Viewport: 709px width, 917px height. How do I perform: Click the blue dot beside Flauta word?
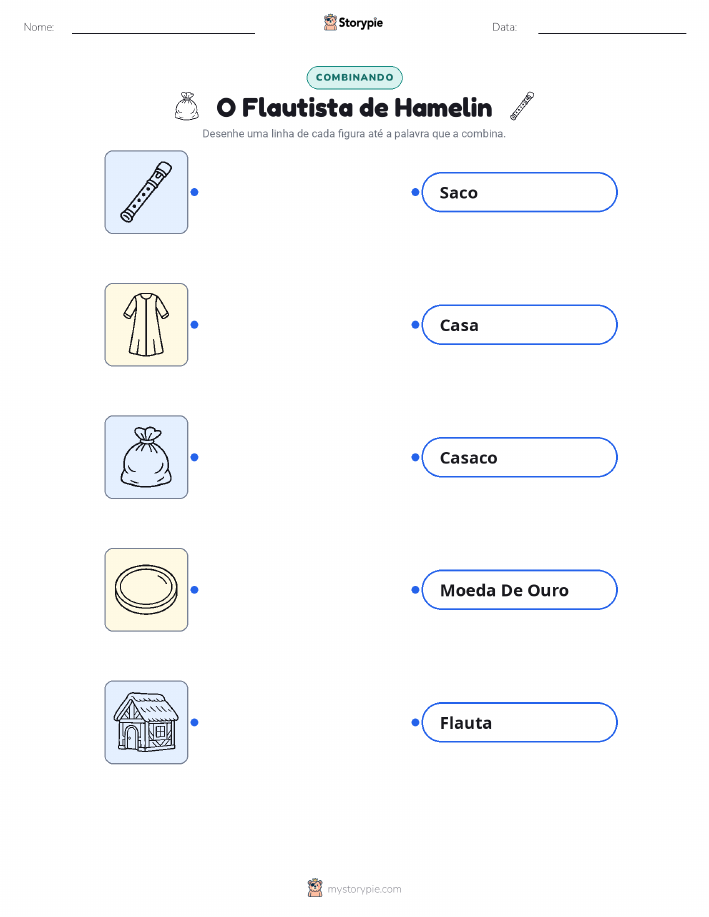pos(415,722)
